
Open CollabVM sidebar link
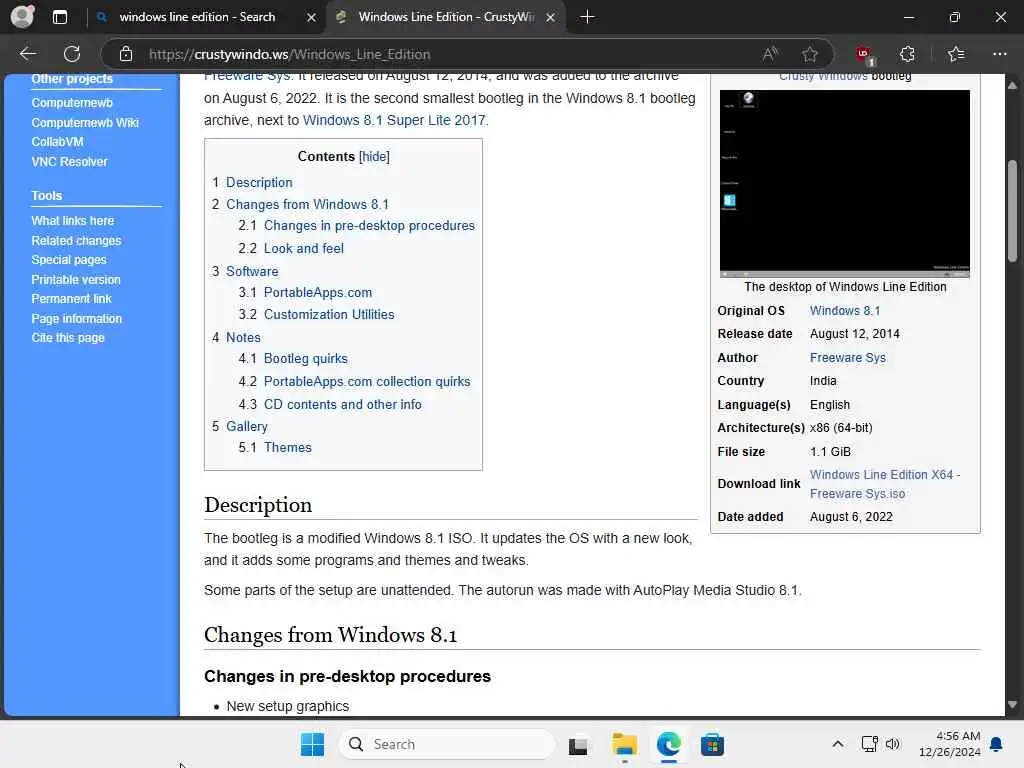57,142
